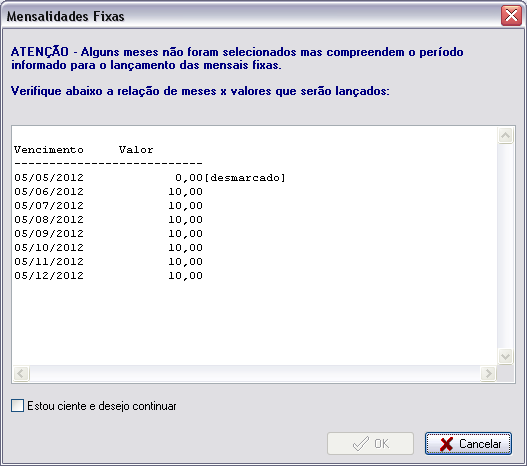
Task: Click the Vencimento column header text
Action: point(49,150)
